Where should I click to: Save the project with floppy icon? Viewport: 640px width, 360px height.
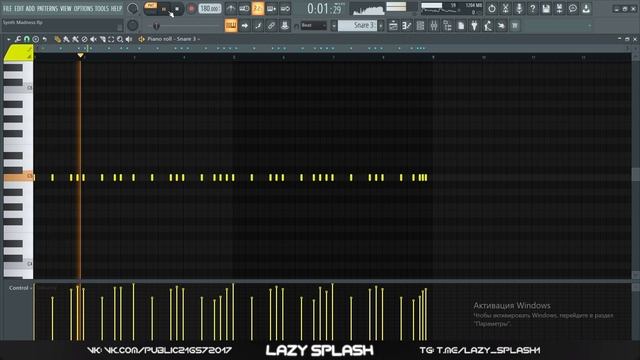coord(546,9)
